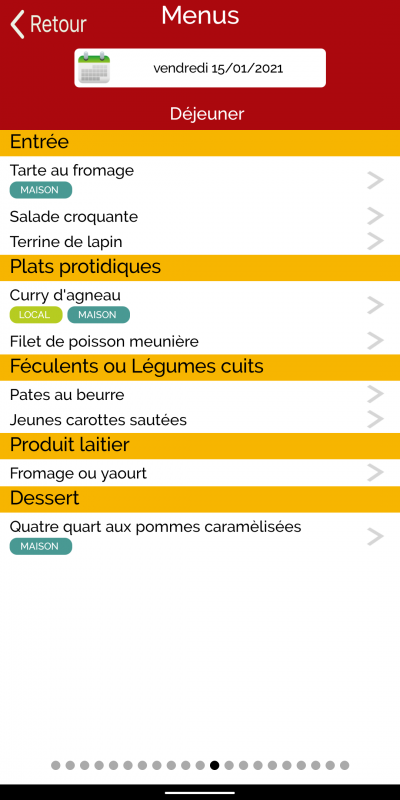Tap the calendar icon in date field
The image size is (400, 800).
(94, 67)
